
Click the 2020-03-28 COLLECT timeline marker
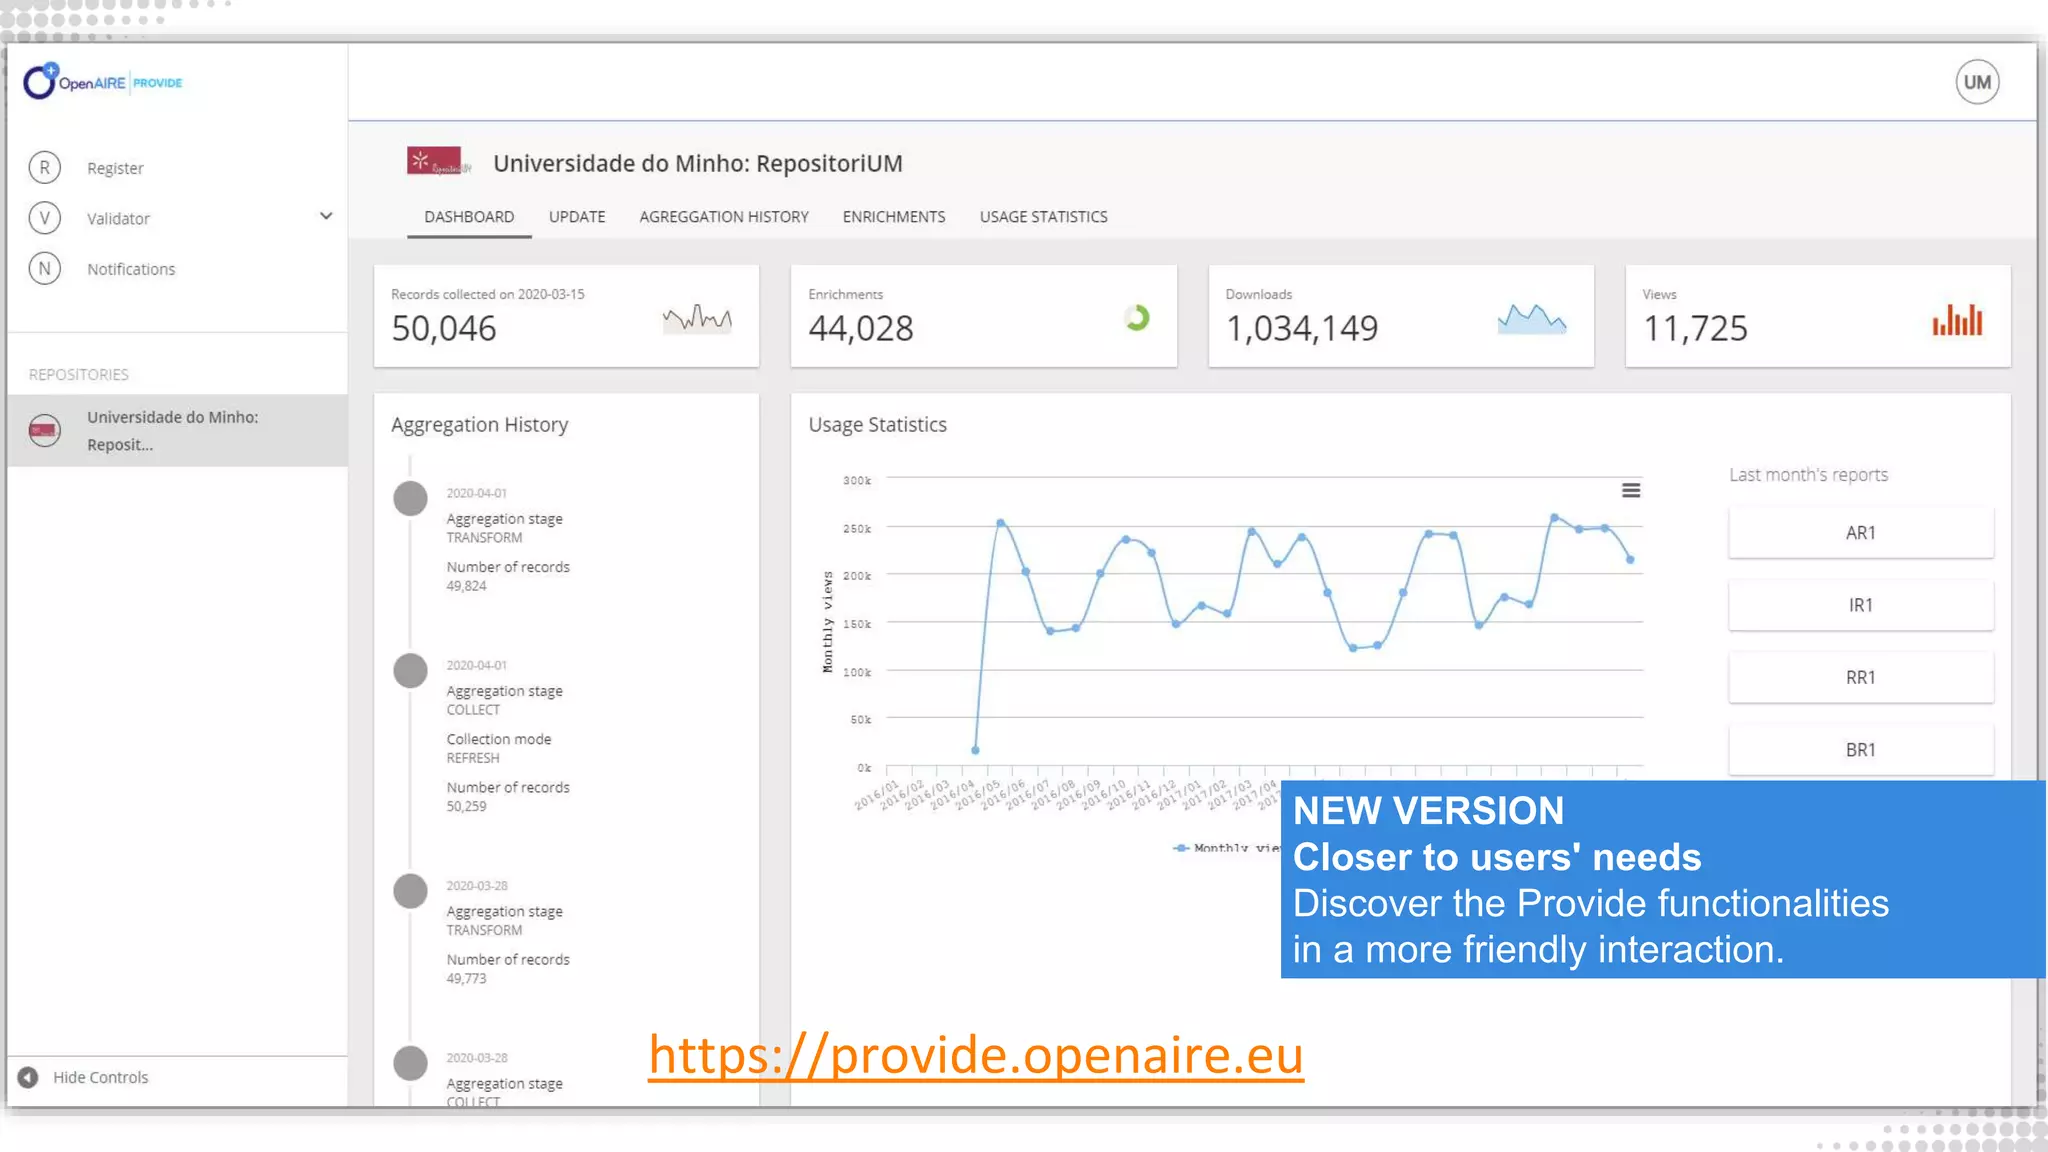click(410, 1063)
